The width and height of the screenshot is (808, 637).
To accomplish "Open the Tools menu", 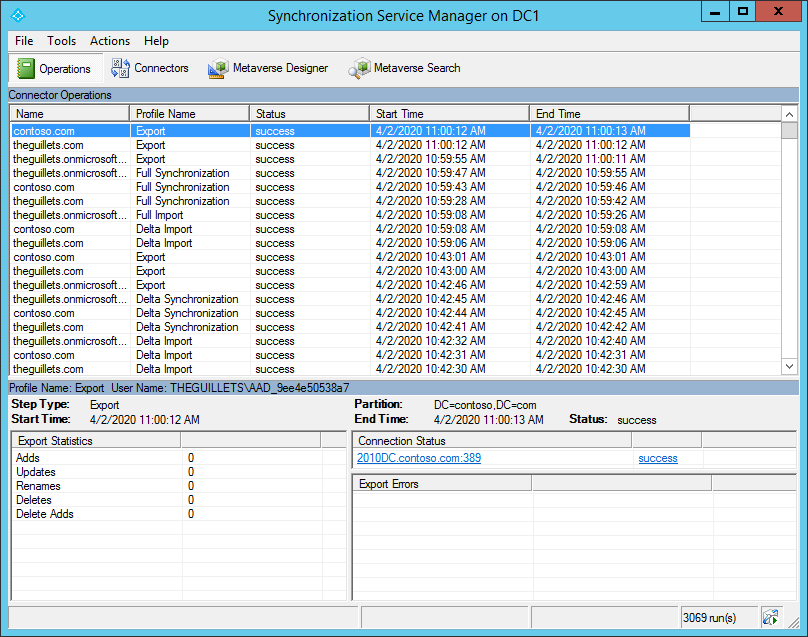I will [62, 41].
